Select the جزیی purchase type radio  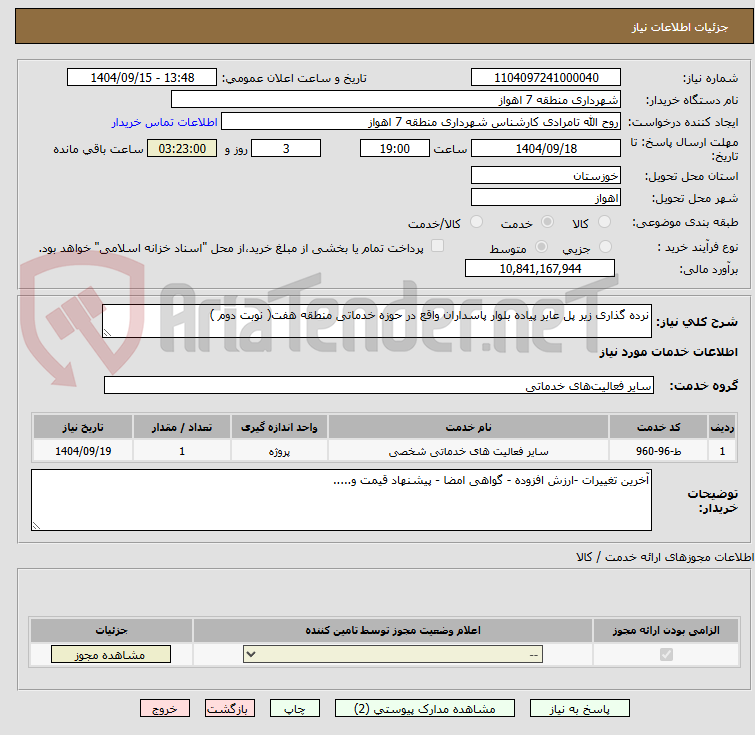605,247
